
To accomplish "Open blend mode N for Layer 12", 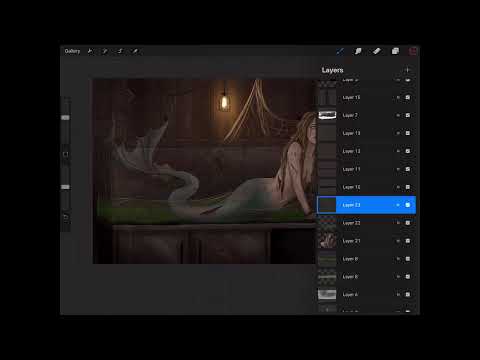I will [398, 151].
